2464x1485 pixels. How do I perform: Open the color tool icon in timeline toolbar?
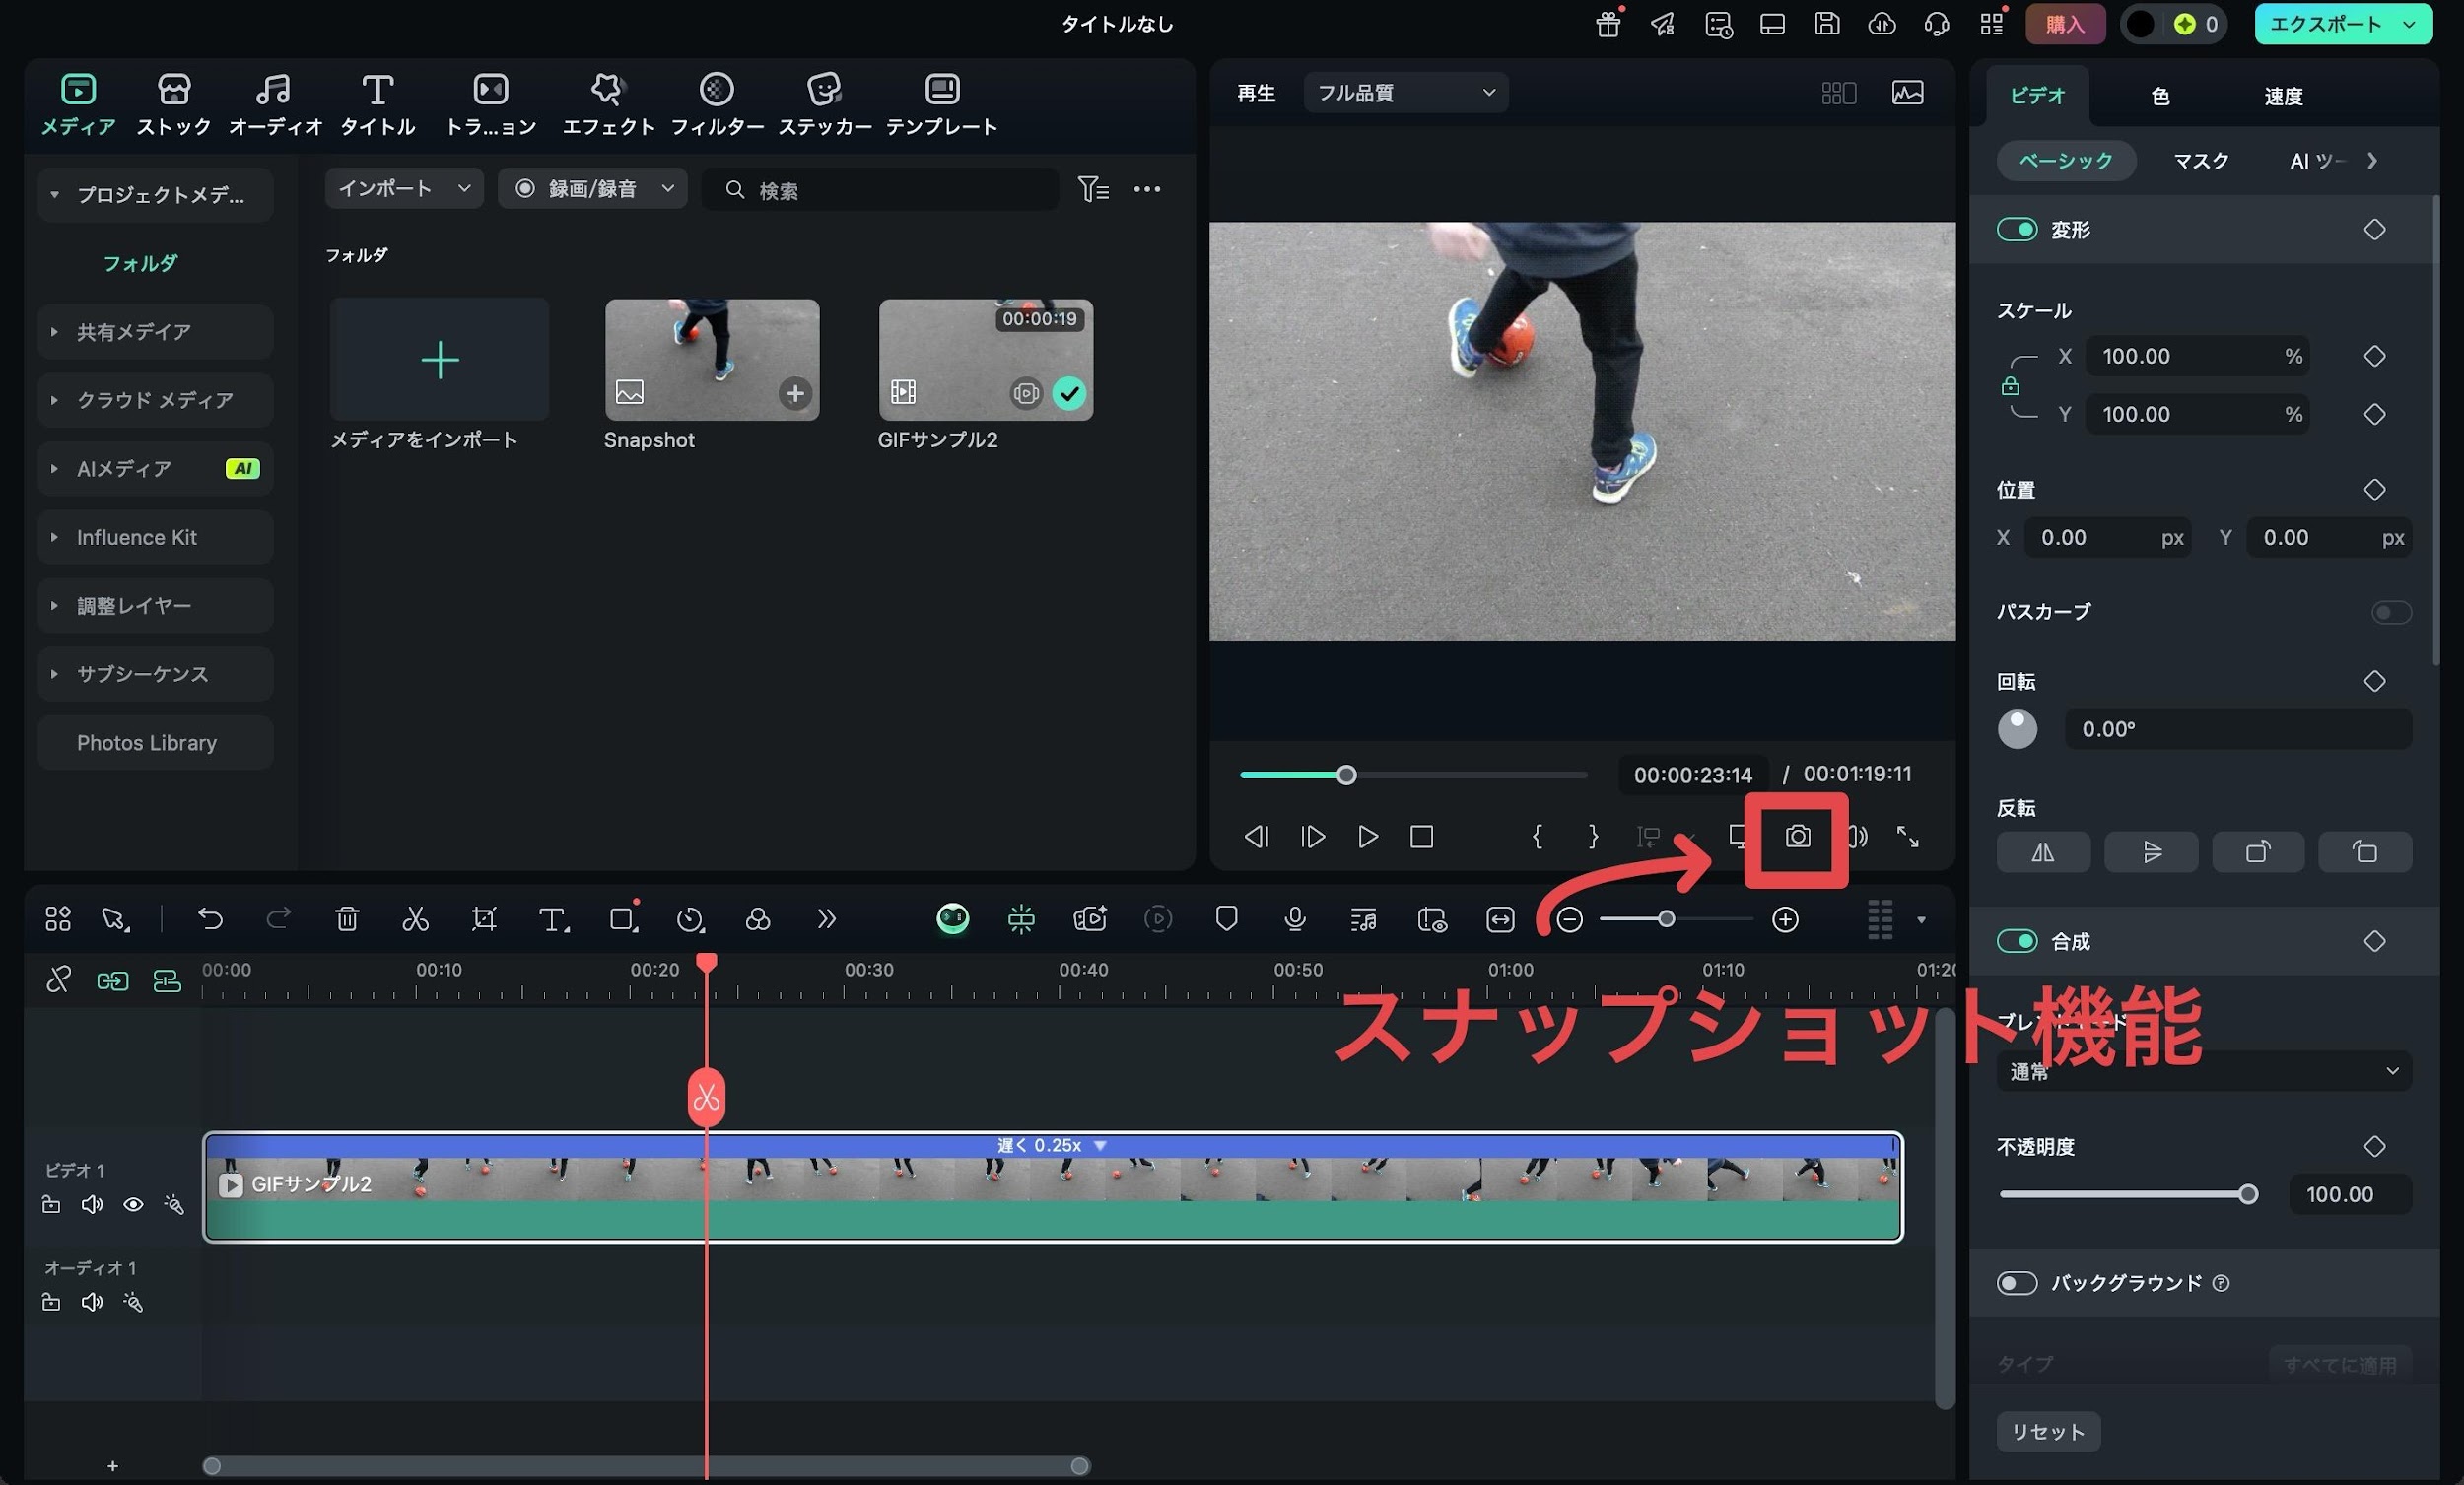pos(758,918)
